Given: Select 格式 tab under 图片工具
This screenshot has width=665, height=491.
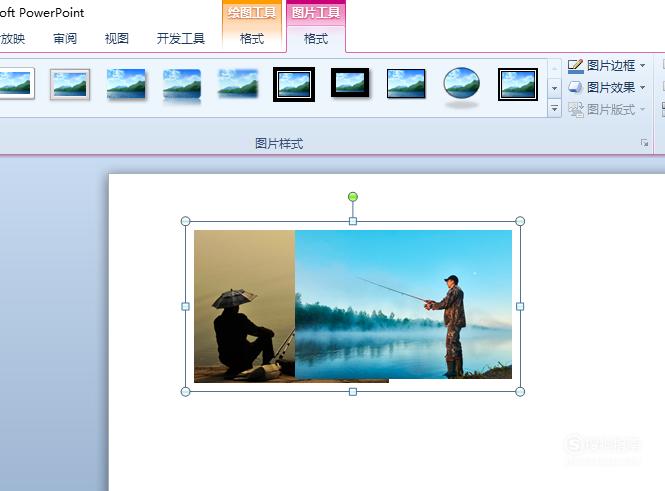Looking at the screenshot, I should tap(316, 39).
